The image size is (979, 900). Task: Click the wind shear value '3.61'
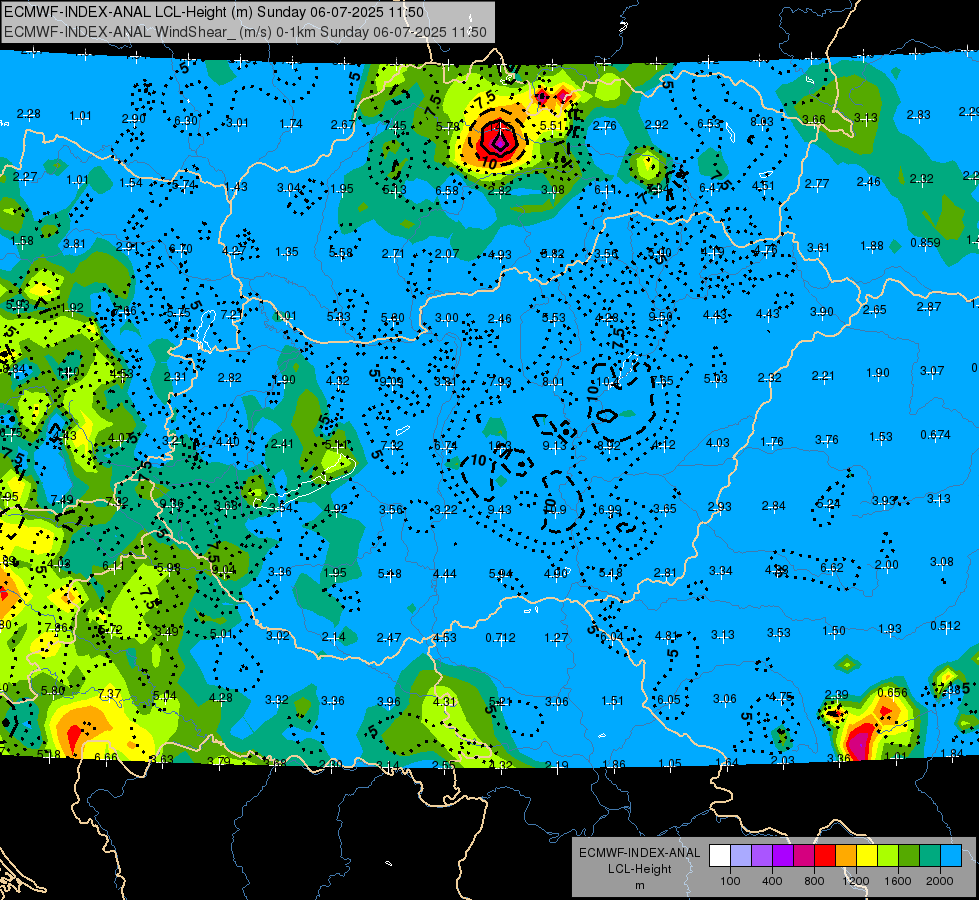pyautogui.click(x=818, y=248)
